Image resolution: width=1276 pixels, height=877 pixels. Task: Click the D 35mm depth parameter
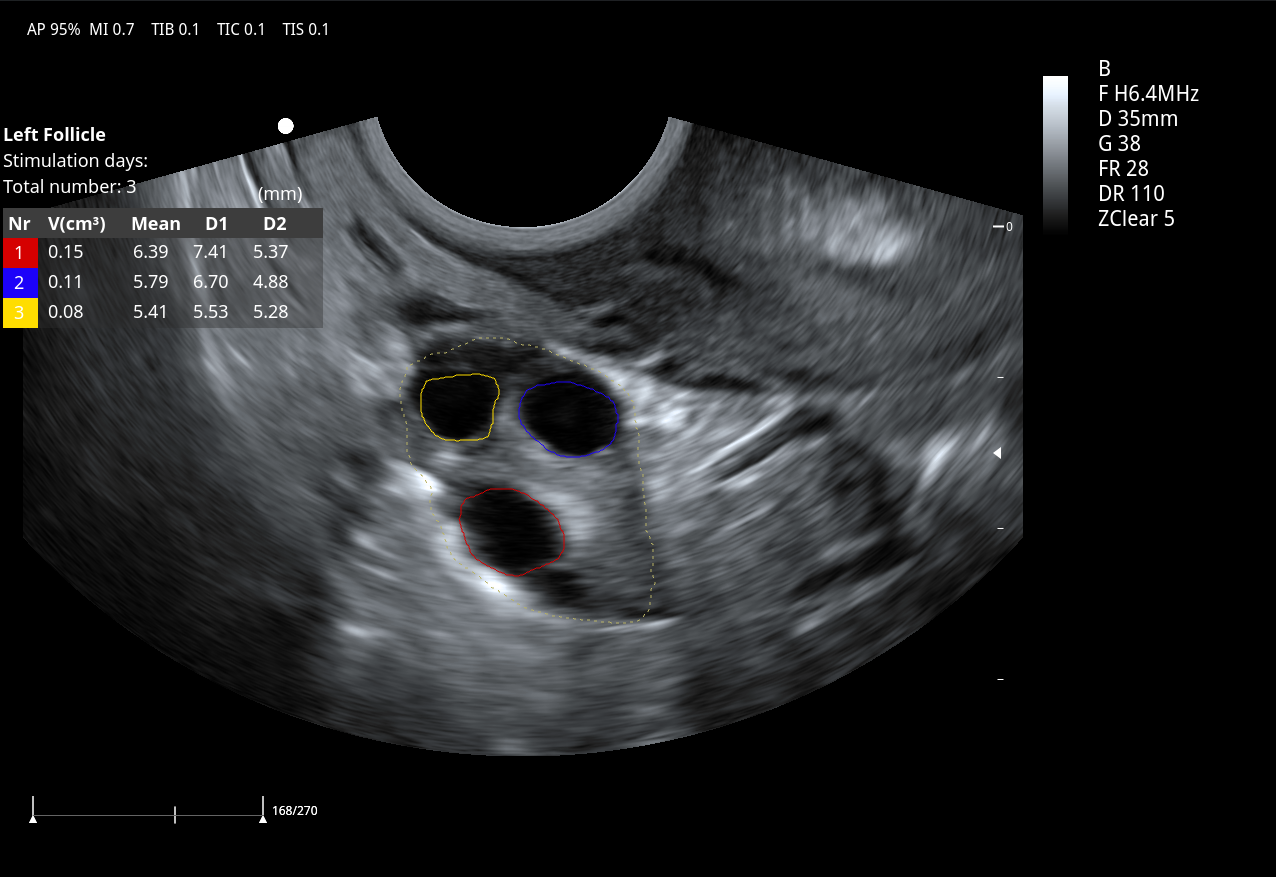click(x=1138, y=119)
